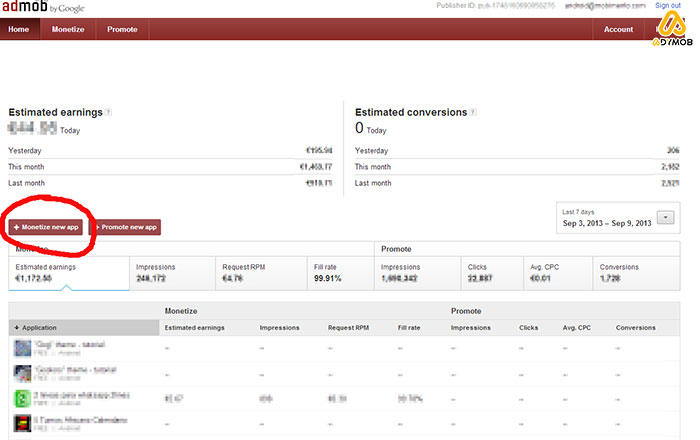This screenshot has width=700, height=440.
Task: Click the second app's thumbnail icon
Action: coord(22,374)
